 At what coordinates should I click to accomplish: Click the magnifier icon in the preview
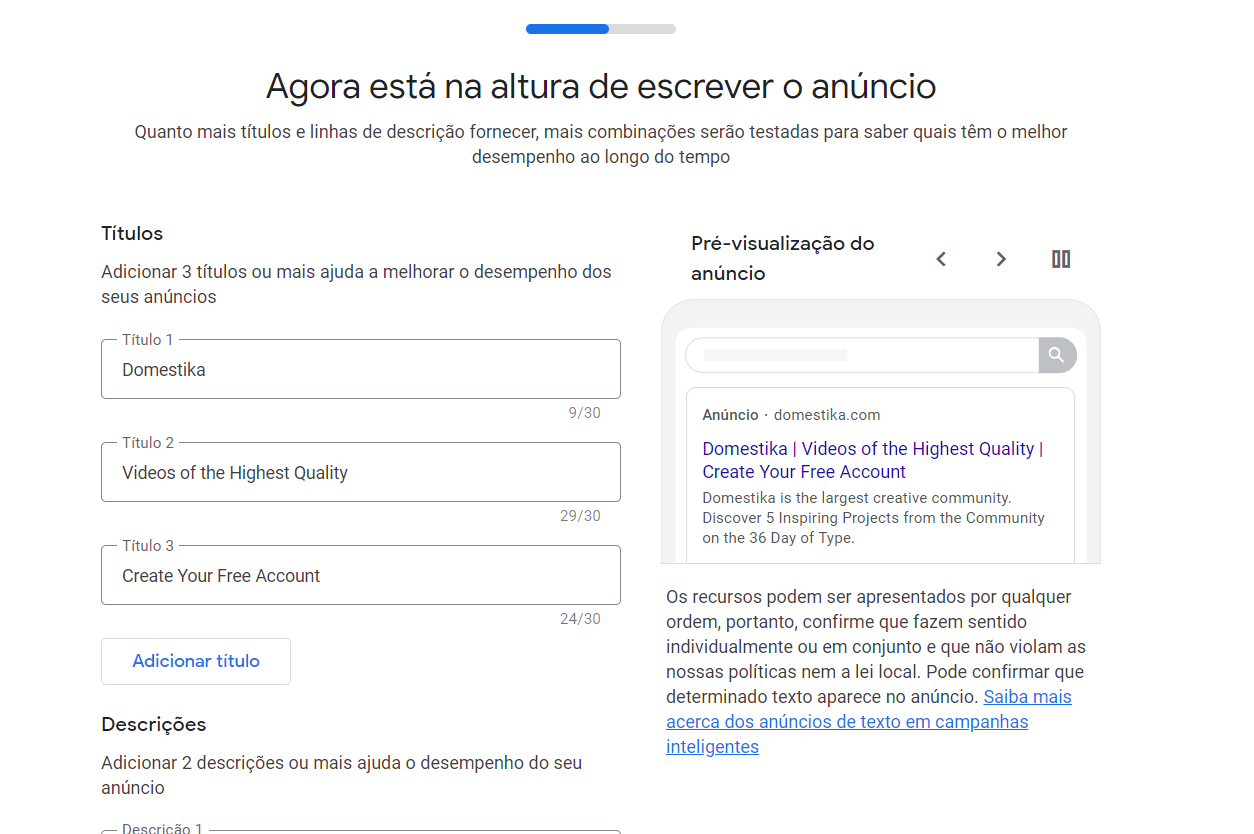click(x=1057, y=355)
